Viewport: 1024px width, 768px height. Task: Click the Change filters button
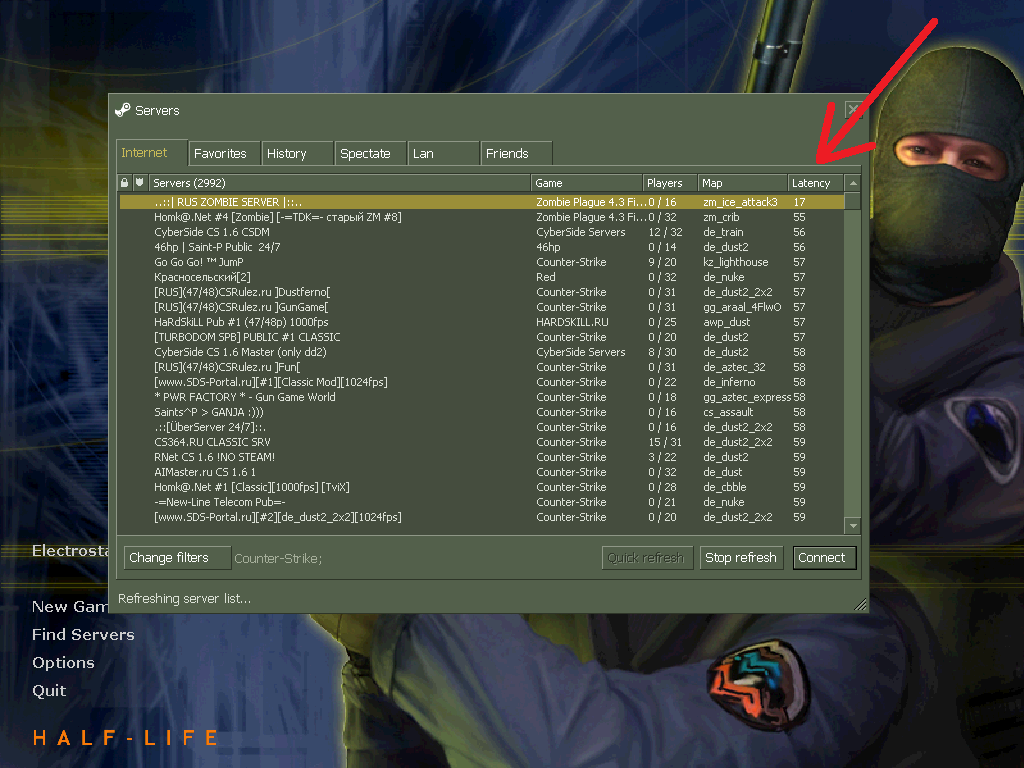click(x=177, y=558)
